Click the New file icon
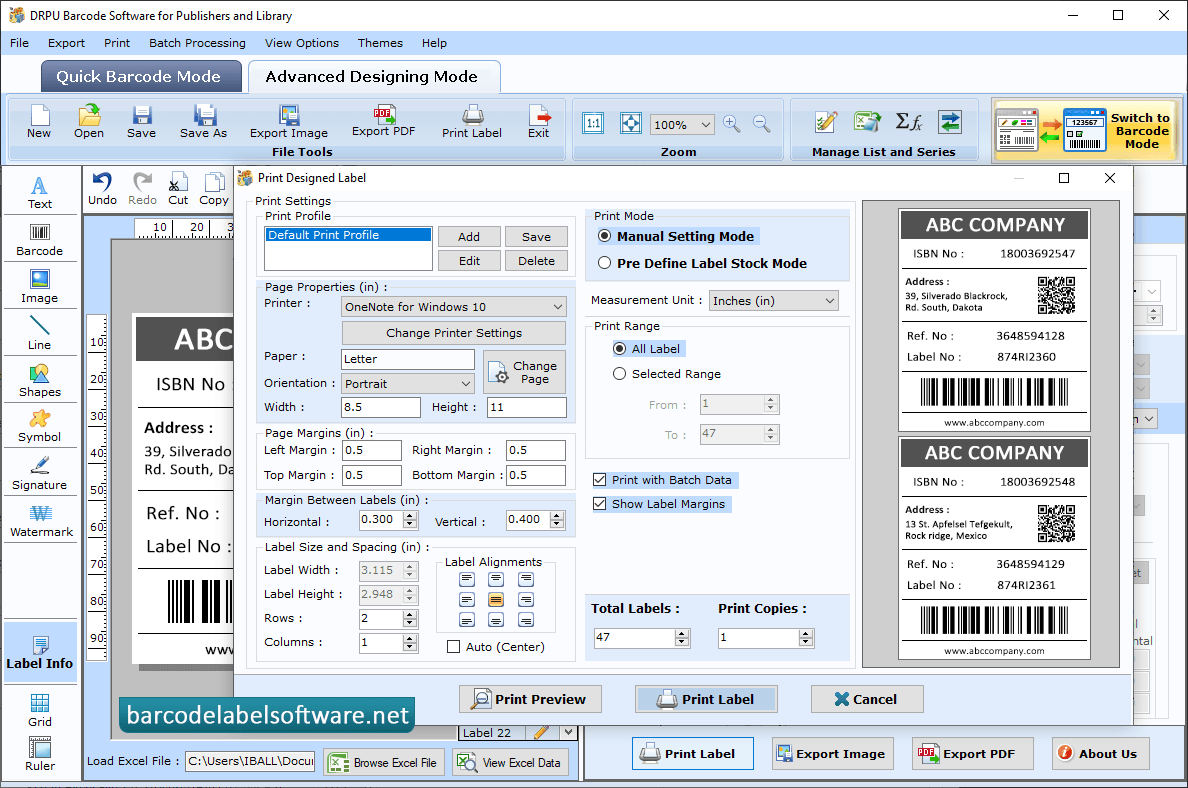1188x788 pixels. coord(39,121)
